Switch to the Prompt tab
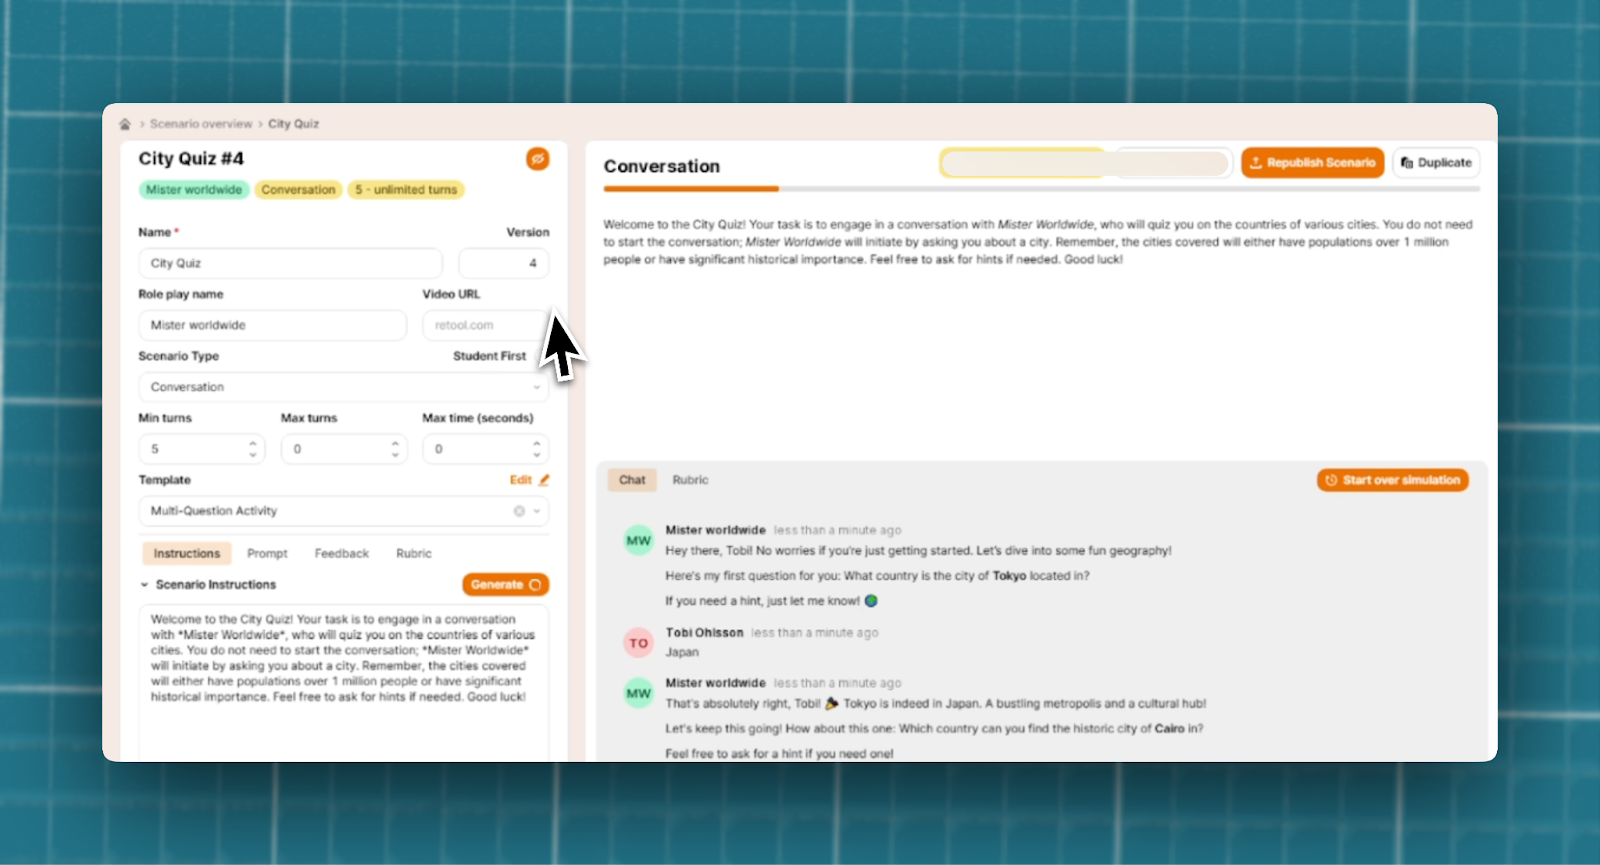1600x865 pixels. click(267, 554)
